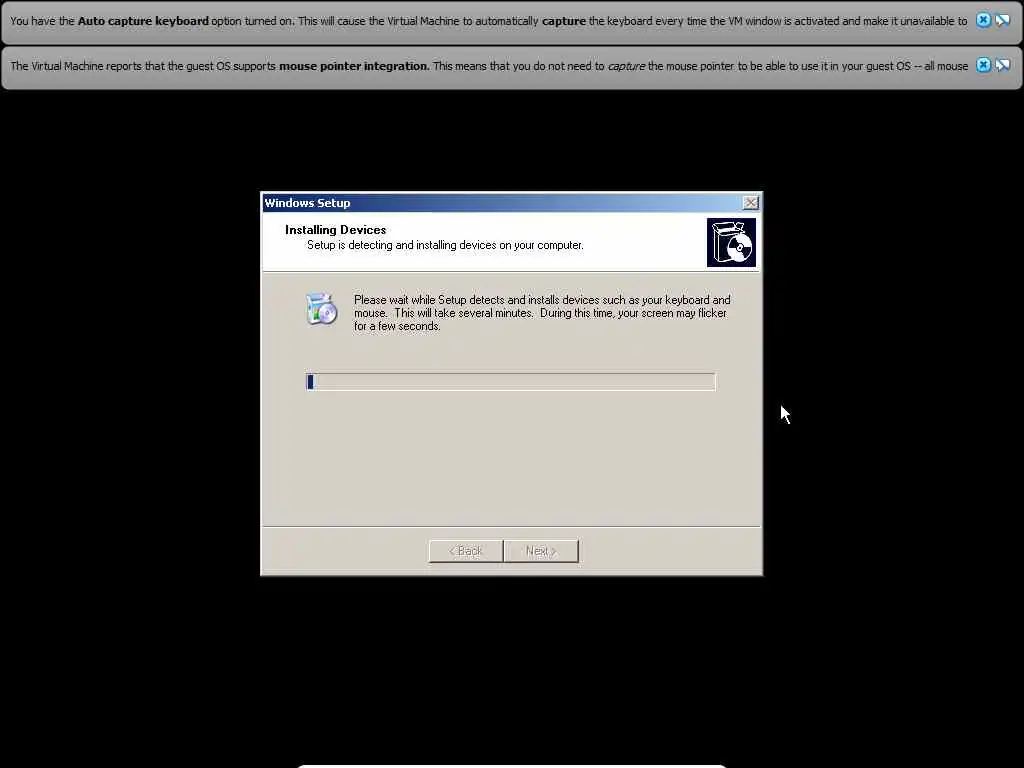The width and height of the screenshot is (1024, 768).
Task: Click the small setup CD icon beside instructions
Action: click(x=321, y=309)
